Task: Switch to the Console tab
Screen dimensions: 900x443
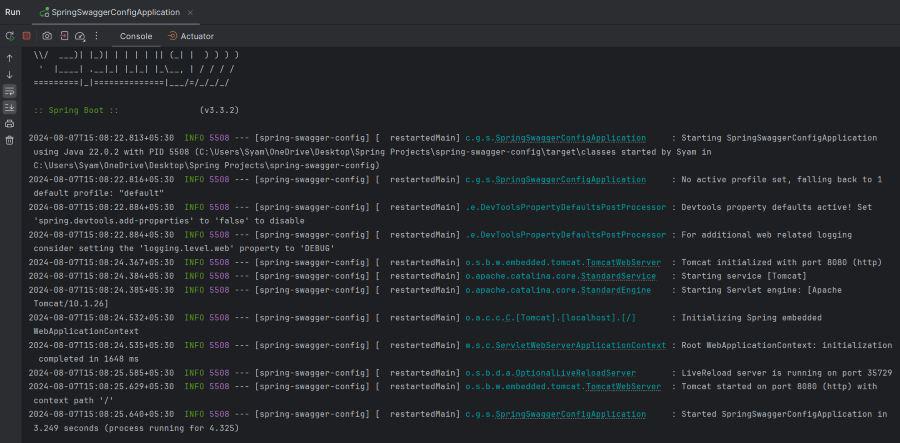Action: (136, 36)
